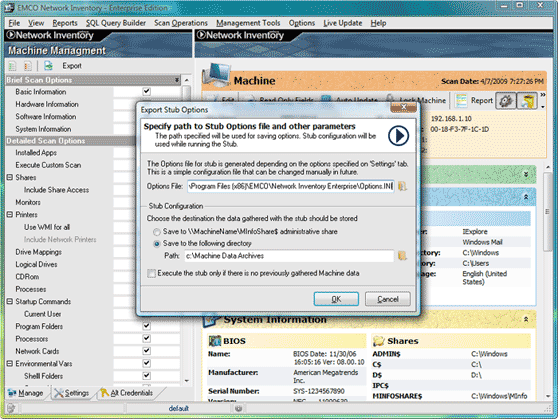
Task: Click scan options list scrollbar up arrow
Action: tap(186, 80)
